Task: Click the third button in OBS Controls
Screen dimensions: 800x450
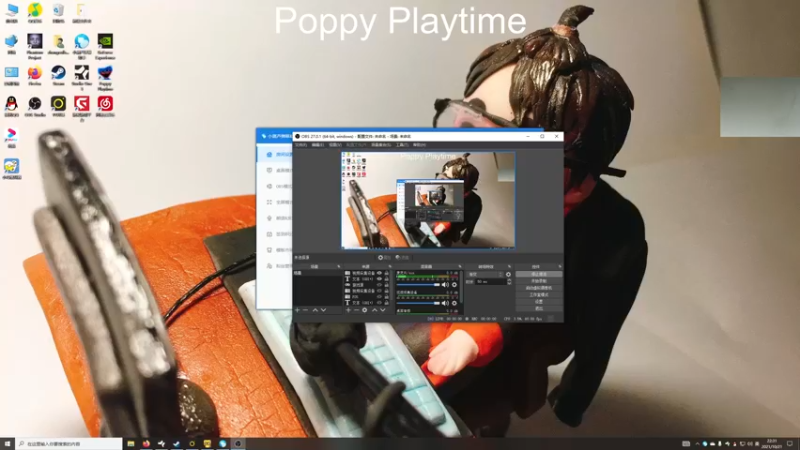Action: pos(539,288)
